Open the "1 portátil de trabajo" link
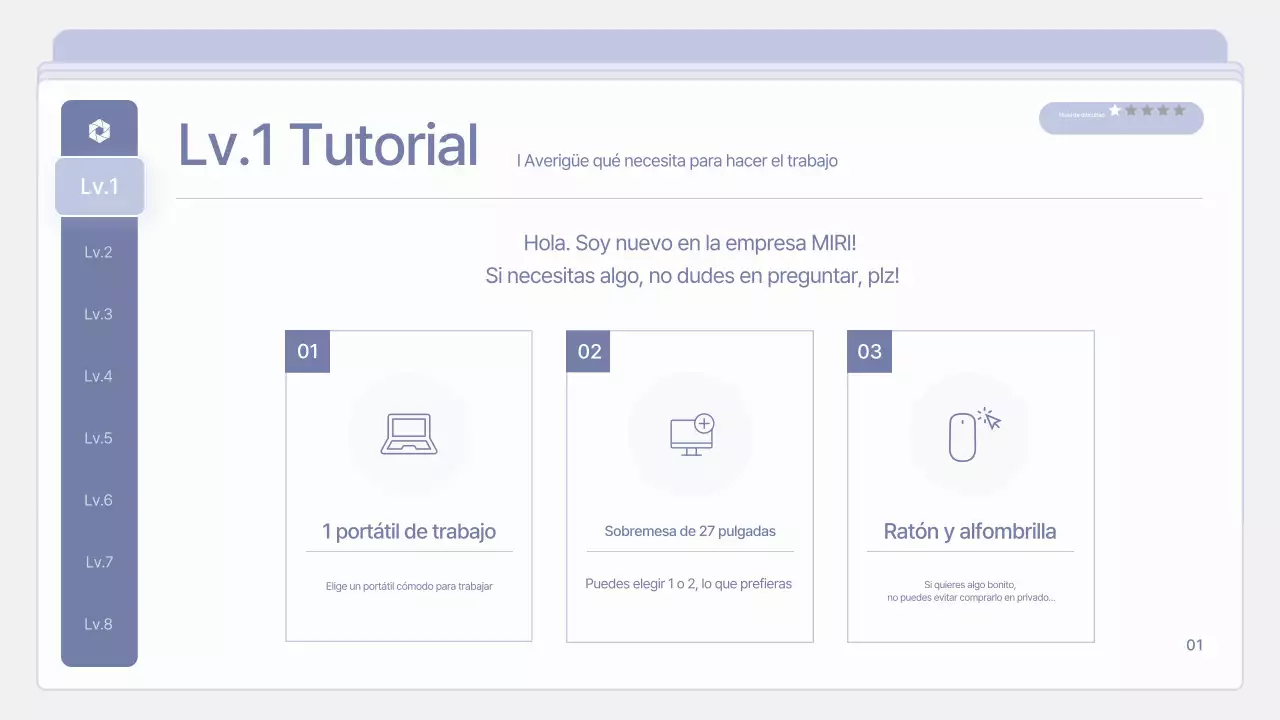 408,531
